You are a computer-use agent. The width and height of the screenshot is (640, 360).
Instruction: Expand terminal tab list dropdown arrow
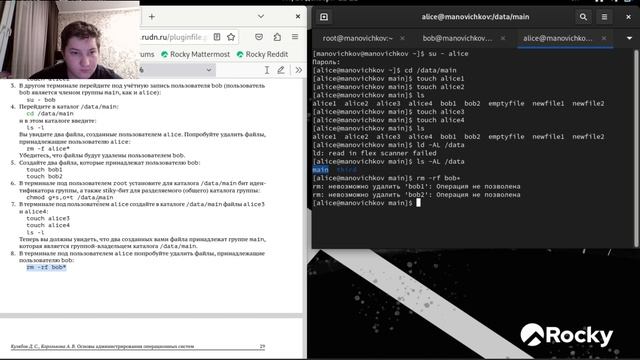click(629, 38)
